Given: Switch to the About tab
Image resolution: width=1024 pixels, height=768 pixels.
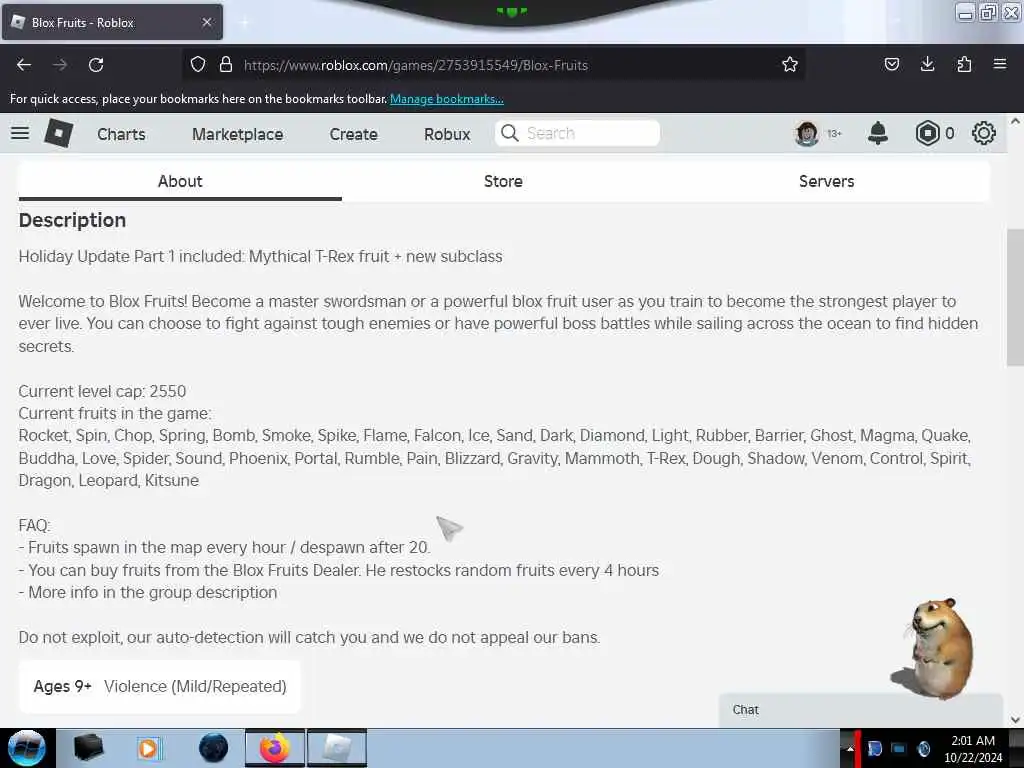Looking at the screenshot, I should click(180, 182).
